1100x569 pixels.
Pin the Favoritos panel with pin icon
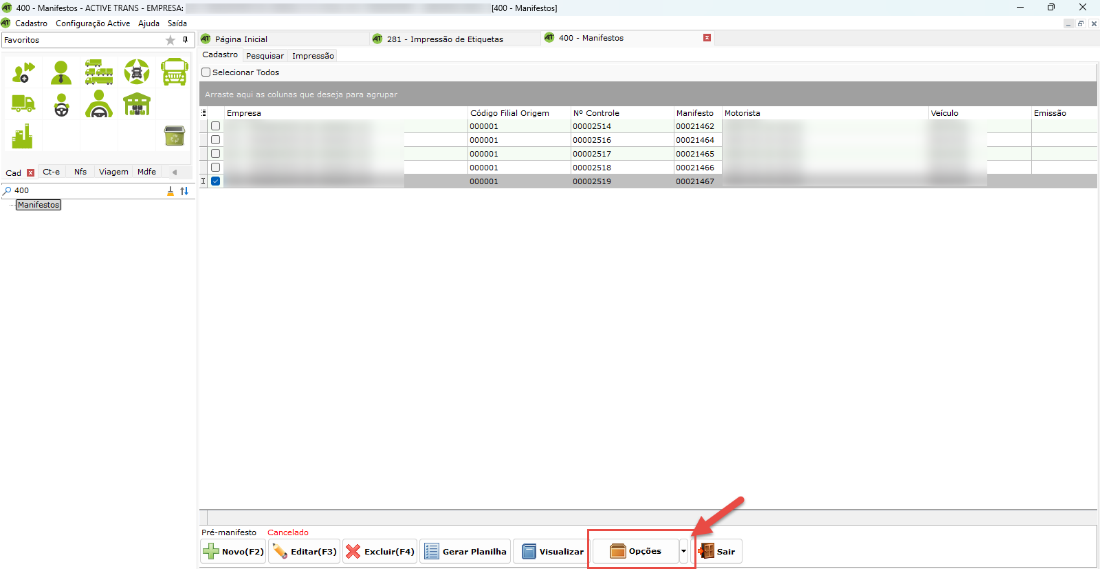tap(185, 40)
